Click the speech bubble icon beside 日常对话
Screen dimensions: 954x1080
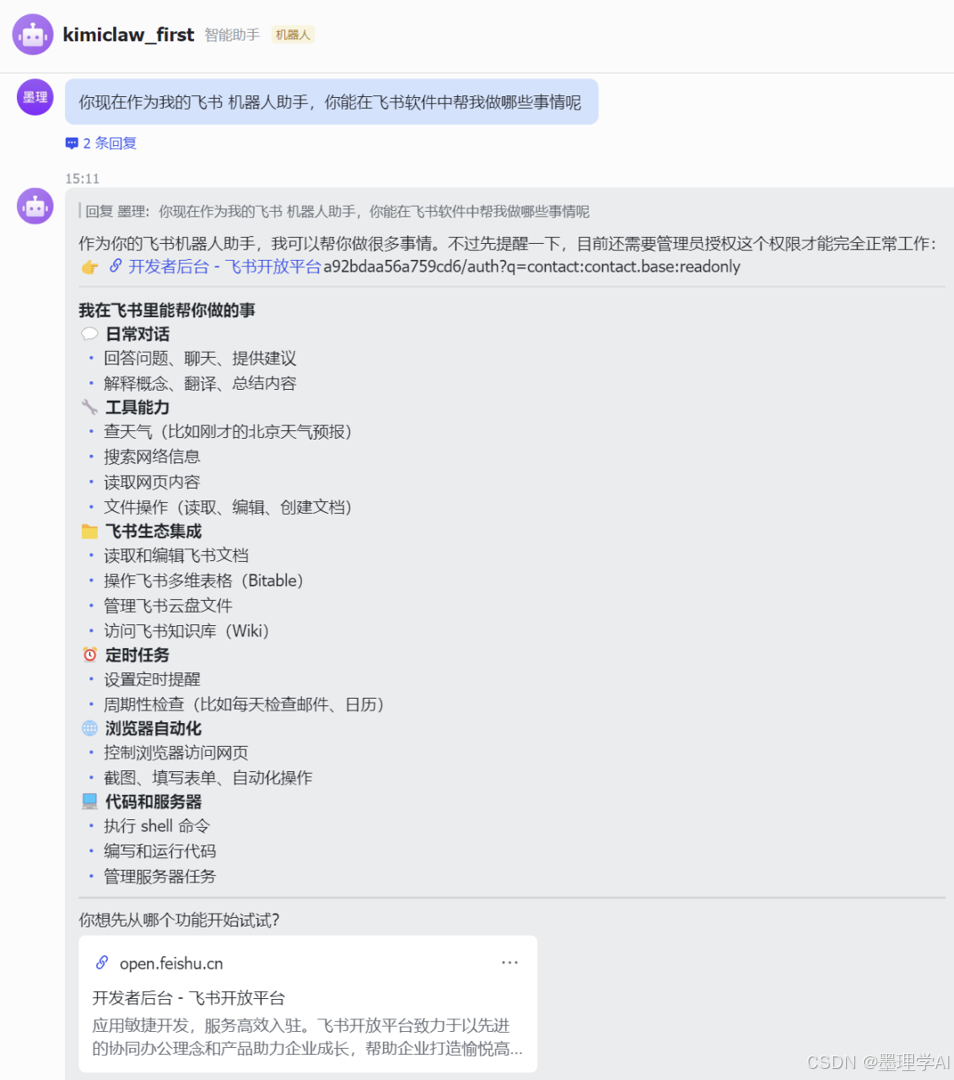(90, 334)
